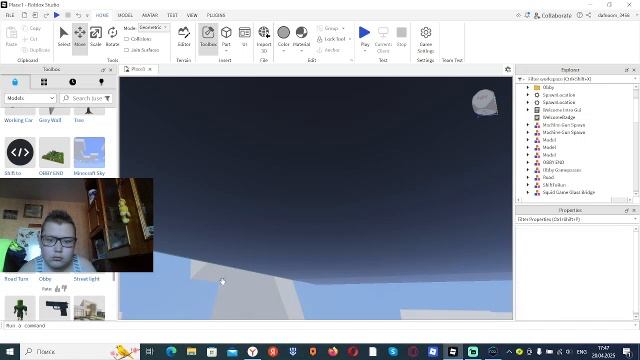The width and height of the screenshot is (640, 360).
Task: Run game from quick access play icon
Action: [x=57, y=15]
